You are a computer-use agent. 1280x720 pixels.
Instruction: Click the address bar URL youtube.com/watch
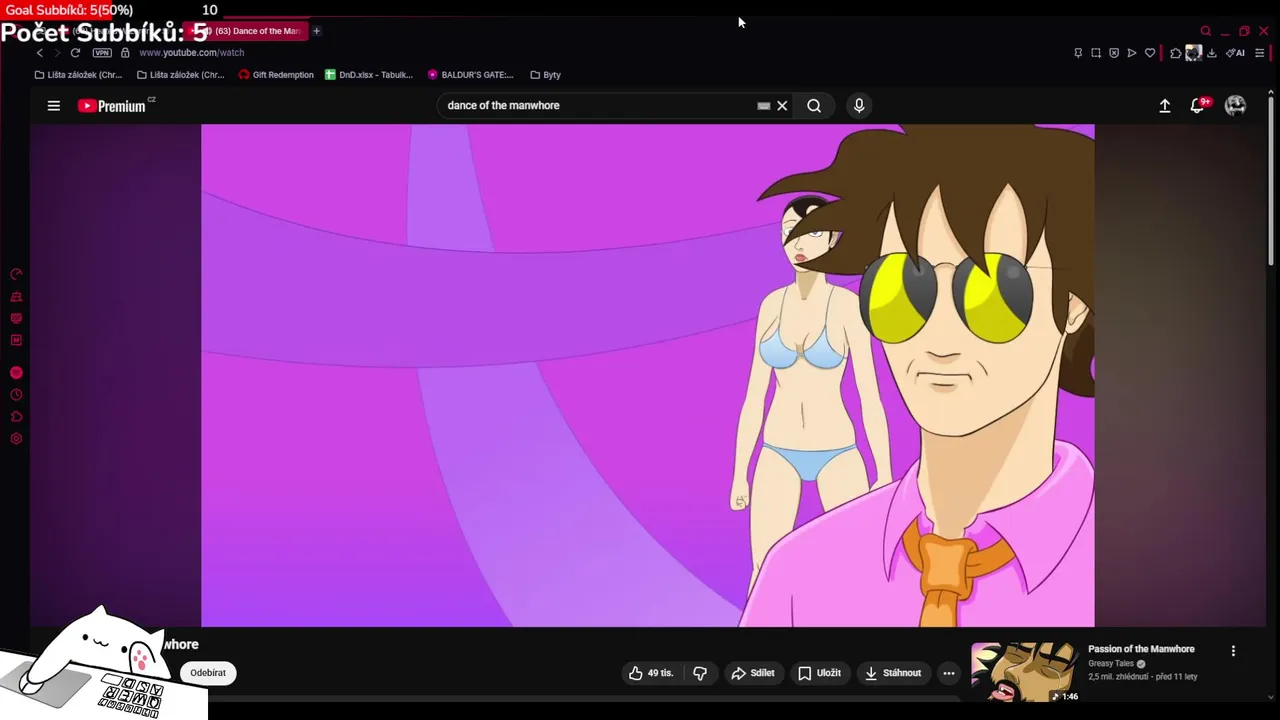coord(192,52)
